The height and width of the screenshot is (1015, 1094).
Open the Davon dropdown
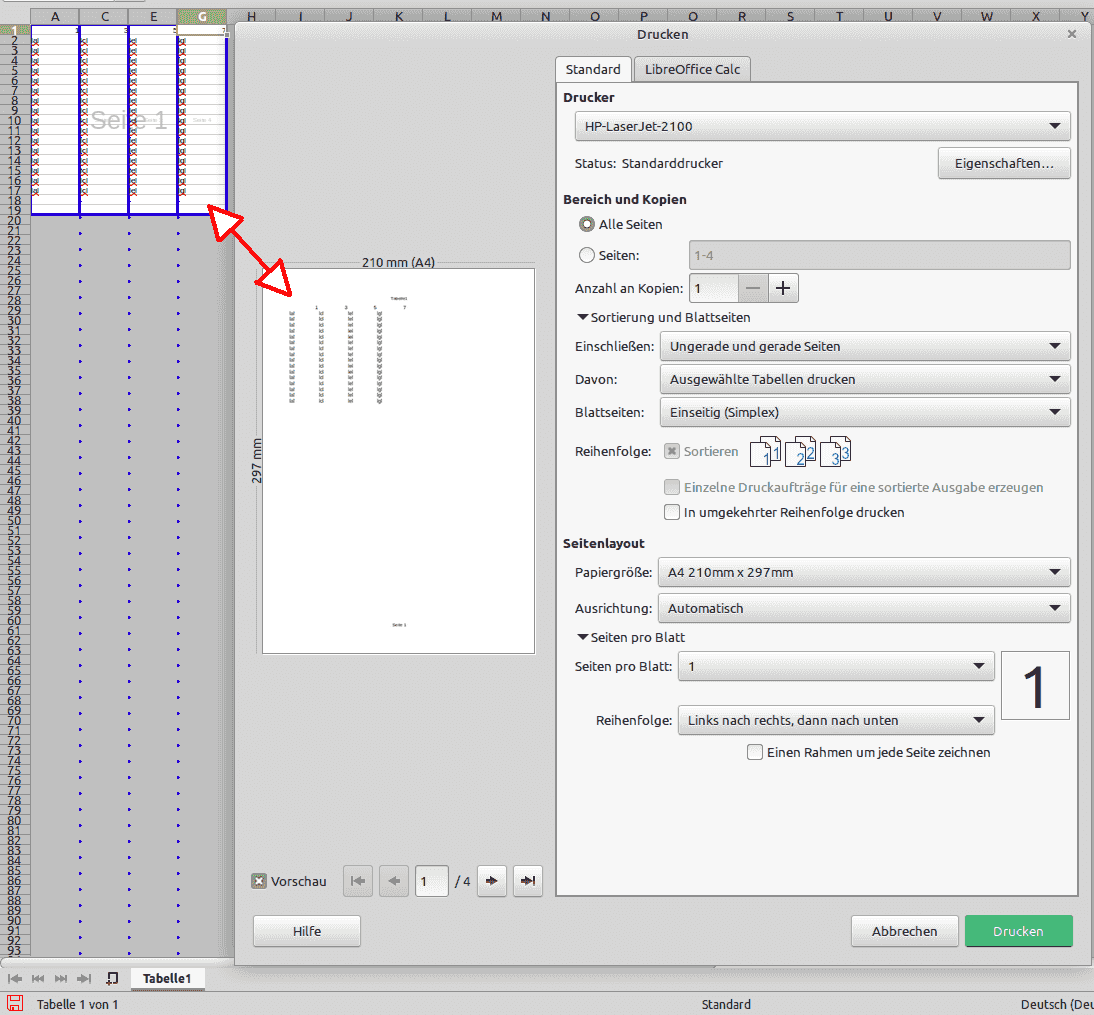click(x=864, y=379)
